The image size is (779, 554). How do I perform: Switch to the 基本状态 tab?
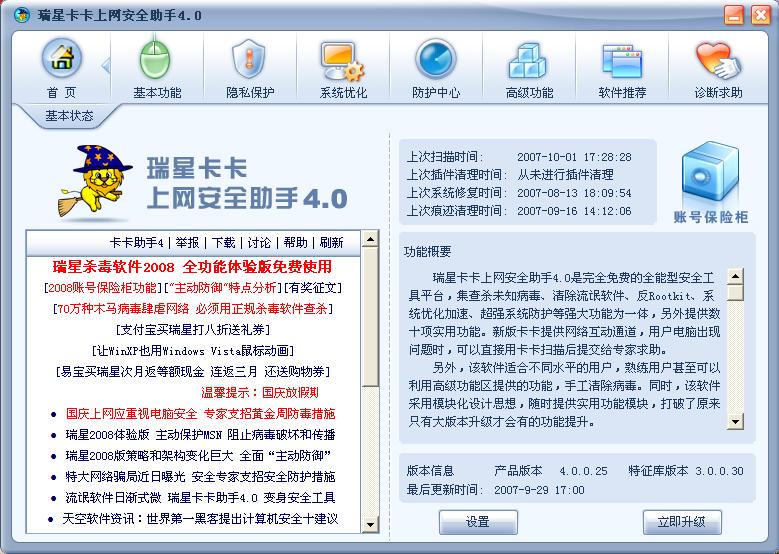(x=69, y=116)
